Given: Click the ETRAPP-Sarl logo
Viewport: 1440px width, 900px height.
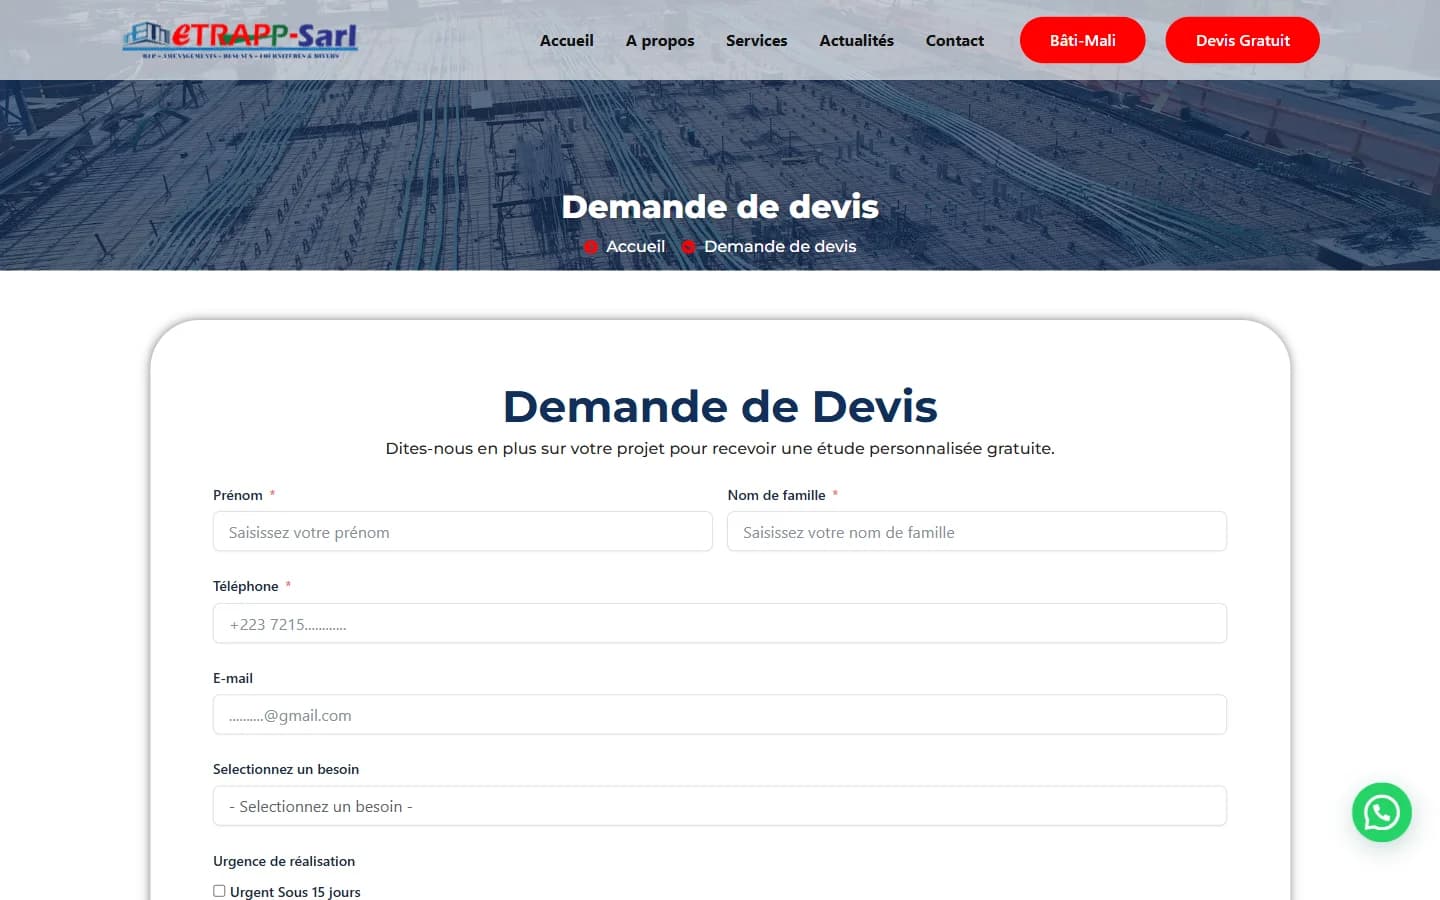Looking at the screenshot, I should point(240,40).
